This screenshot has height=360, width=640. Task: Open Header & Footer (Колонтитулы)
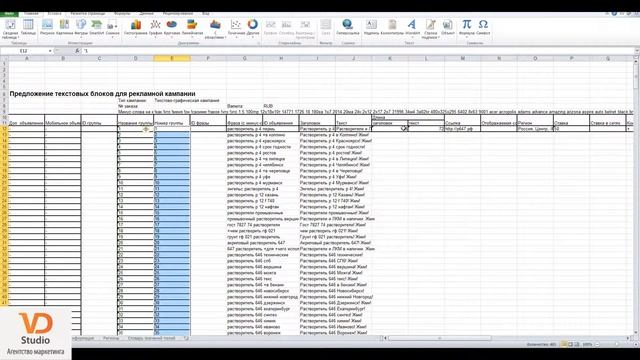(392, 27)
